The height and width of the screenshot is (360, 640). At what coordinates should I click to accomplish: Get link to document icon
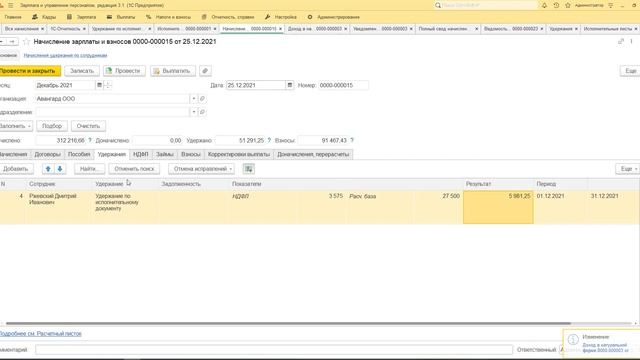click(x=621, y=41)
